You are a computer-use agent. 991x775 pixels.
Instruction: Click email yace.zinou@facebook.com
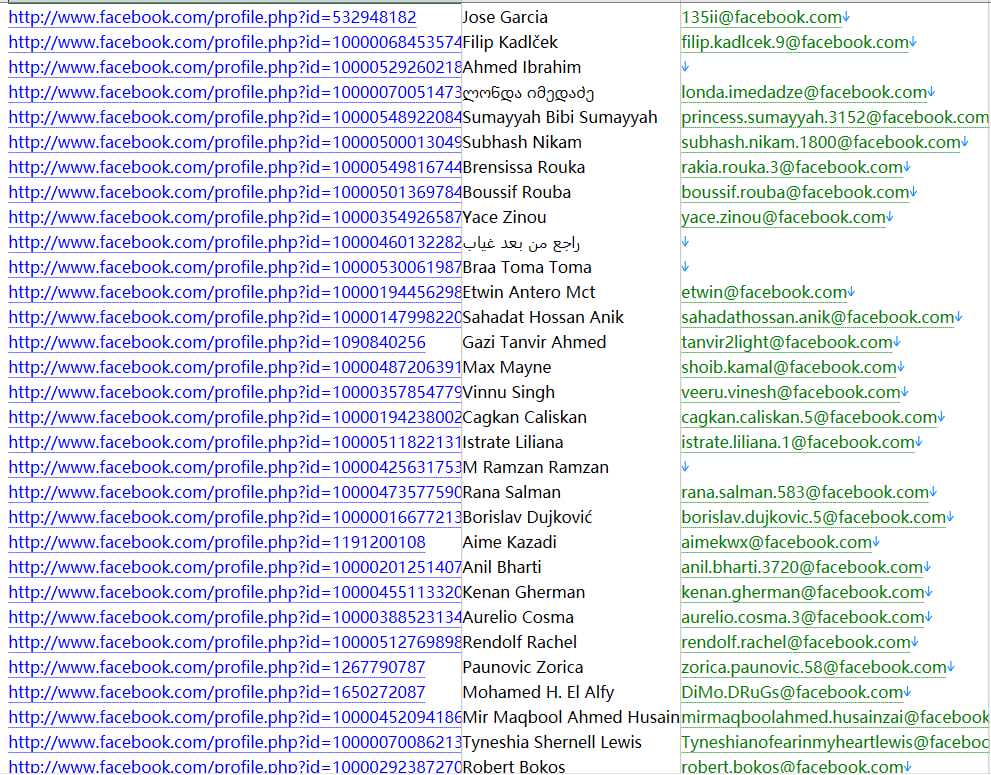[x=783, y=217]
